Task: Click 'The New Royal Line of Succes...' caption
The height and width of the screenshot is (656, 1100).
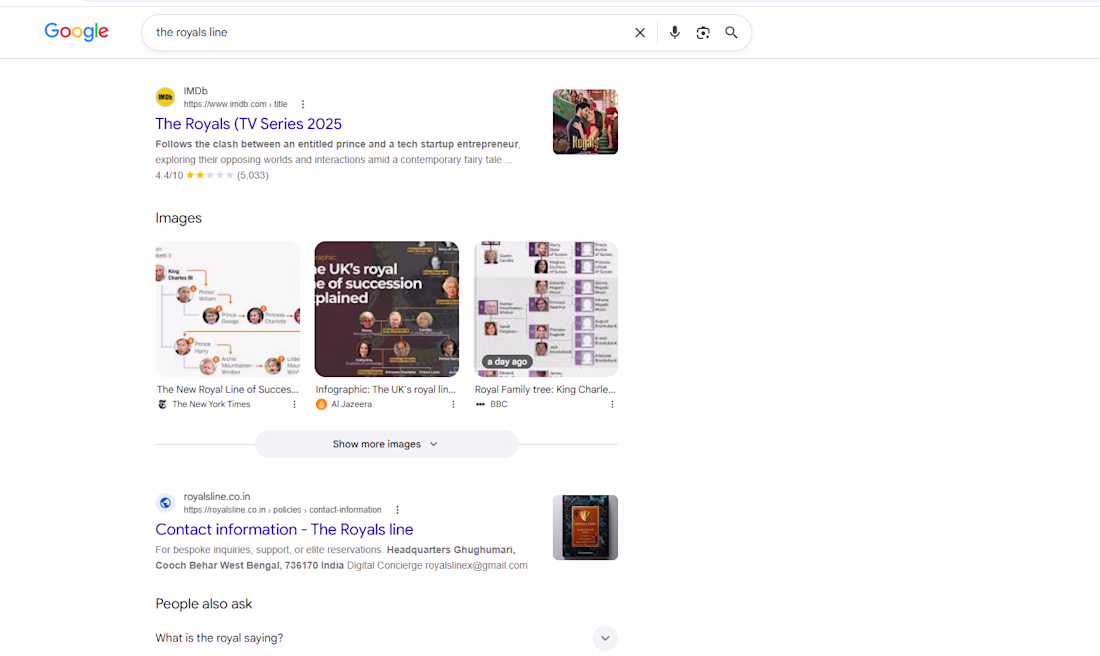Action: [227, 389]
